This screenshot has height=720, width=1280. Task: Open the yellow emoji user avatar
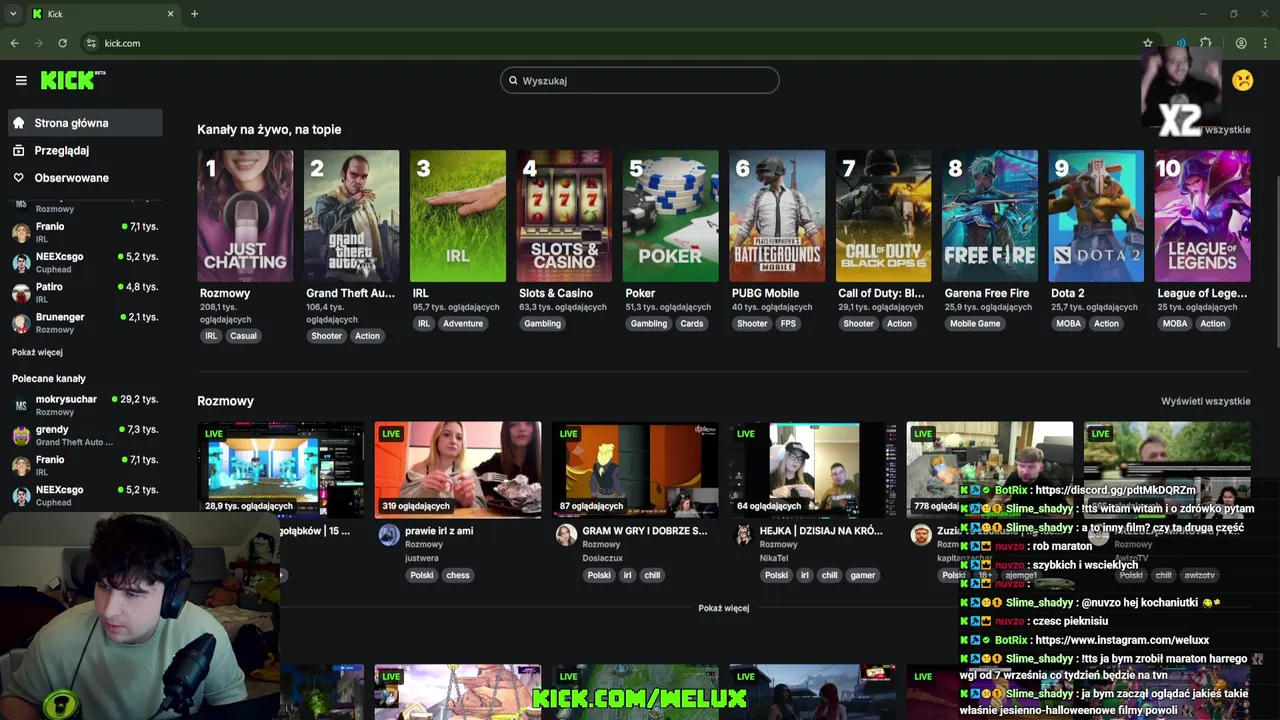click(x=1243, y=80)
